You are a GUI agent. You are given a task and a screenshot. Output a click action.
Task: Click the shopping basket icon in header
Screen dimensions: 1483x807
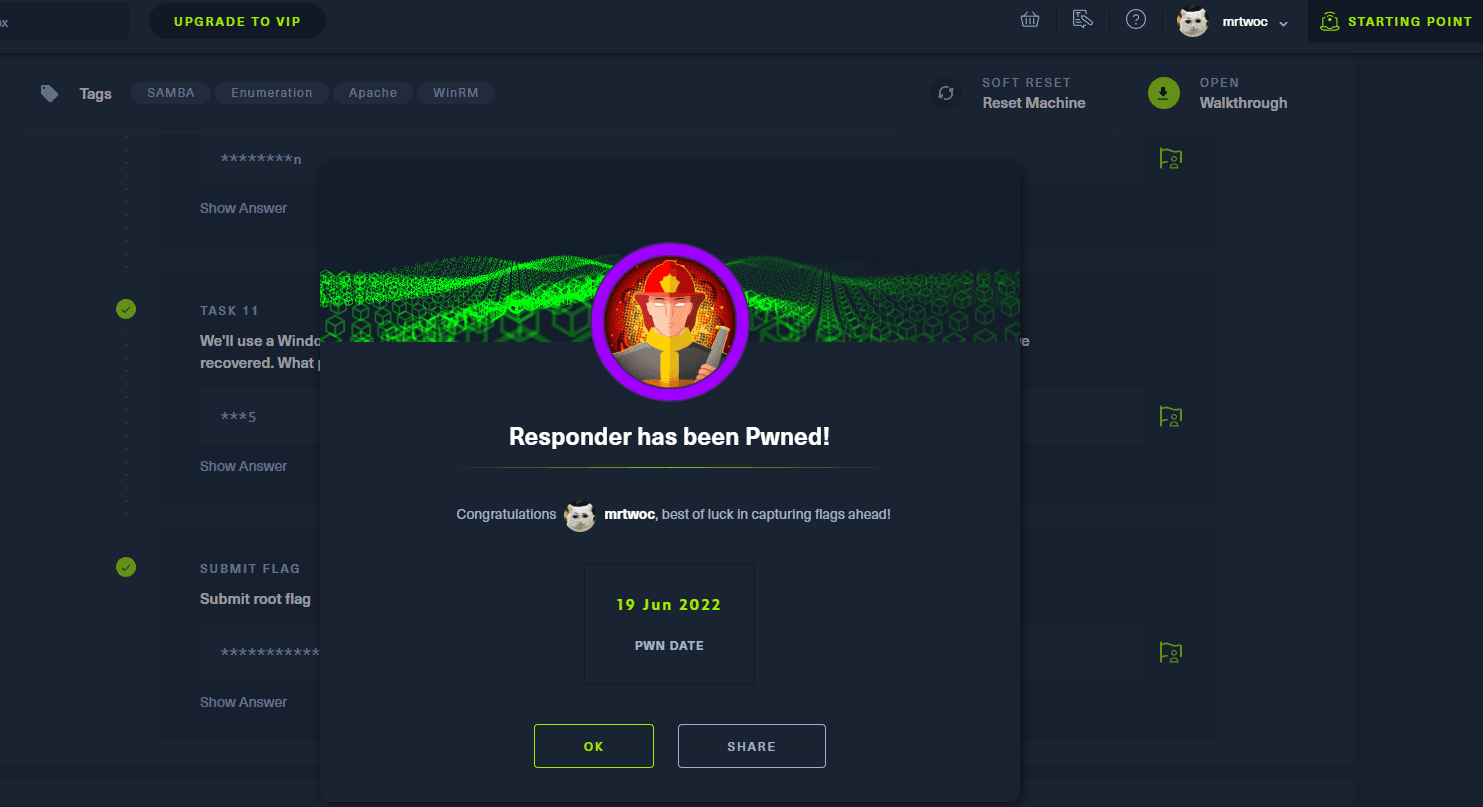[1030, 20]
